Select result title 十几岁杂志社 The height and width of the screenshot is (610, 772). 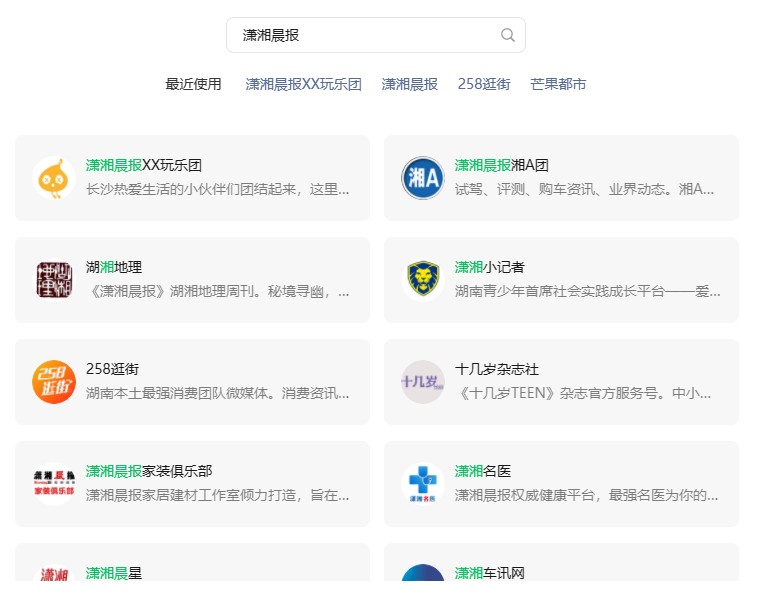[x=496, y=369]
